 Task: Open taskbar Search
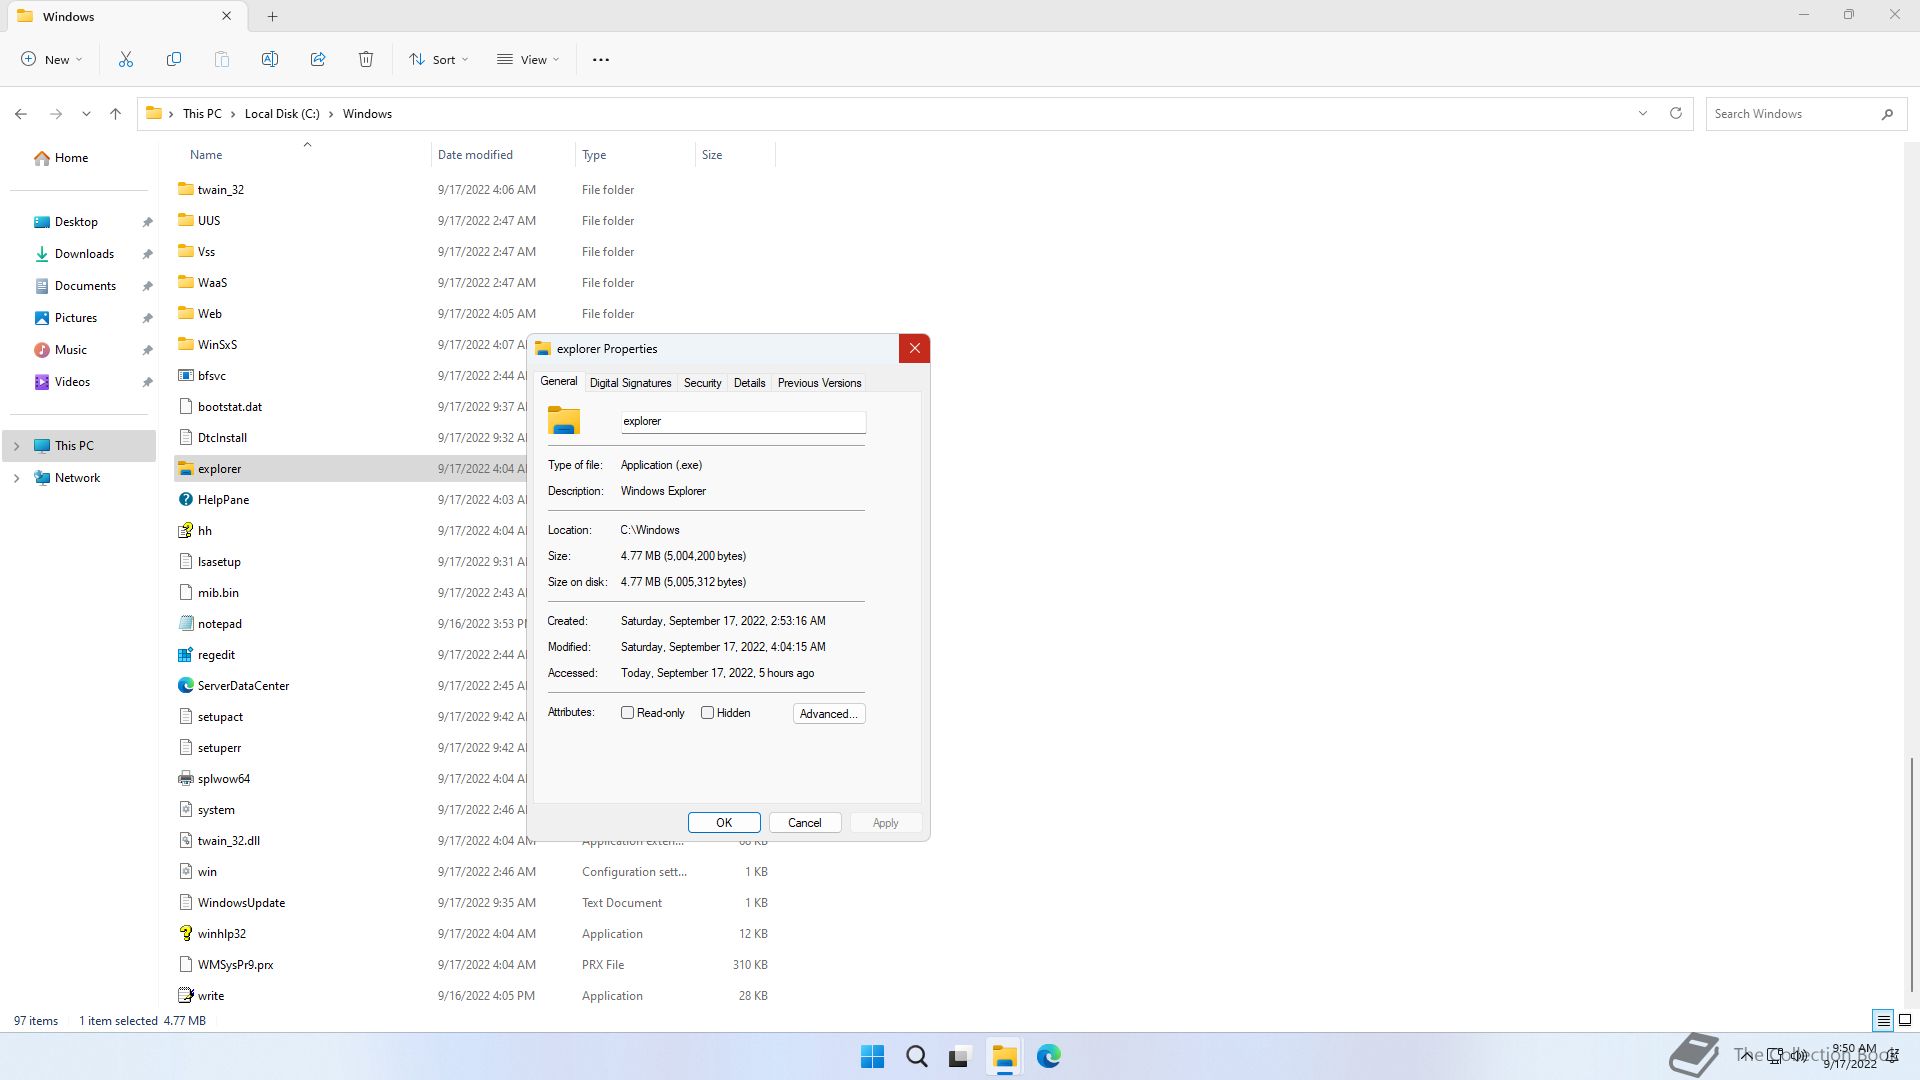(916, 1056)
